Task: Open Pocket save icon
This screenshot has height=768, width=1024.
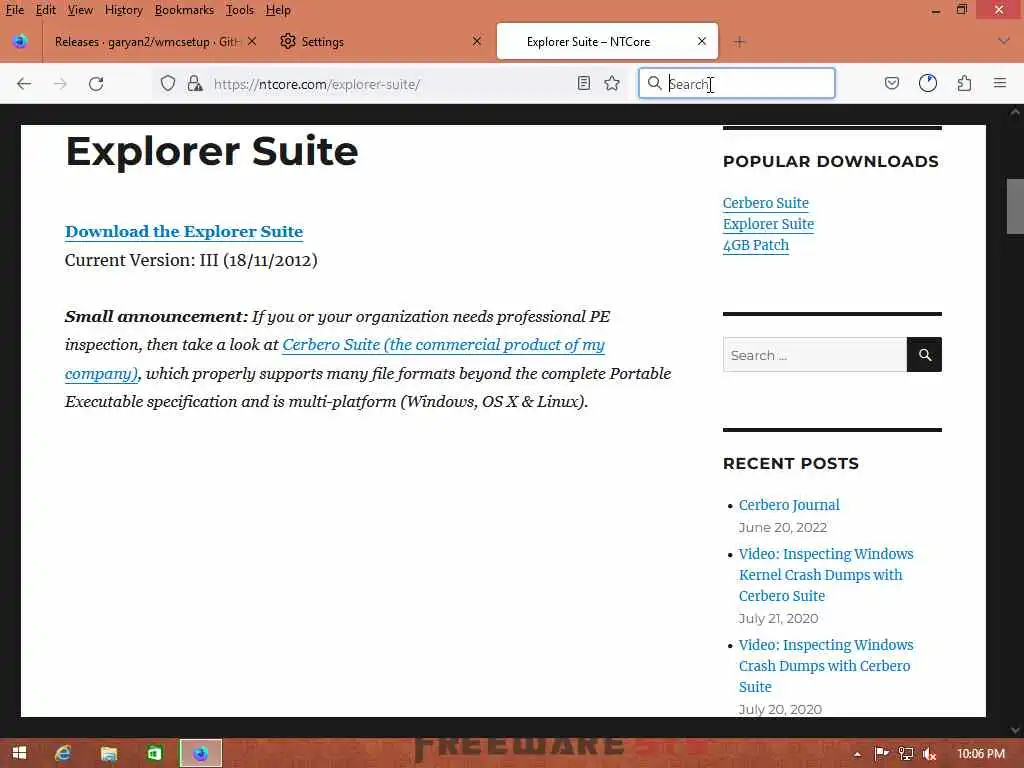Action: point(892,84)
